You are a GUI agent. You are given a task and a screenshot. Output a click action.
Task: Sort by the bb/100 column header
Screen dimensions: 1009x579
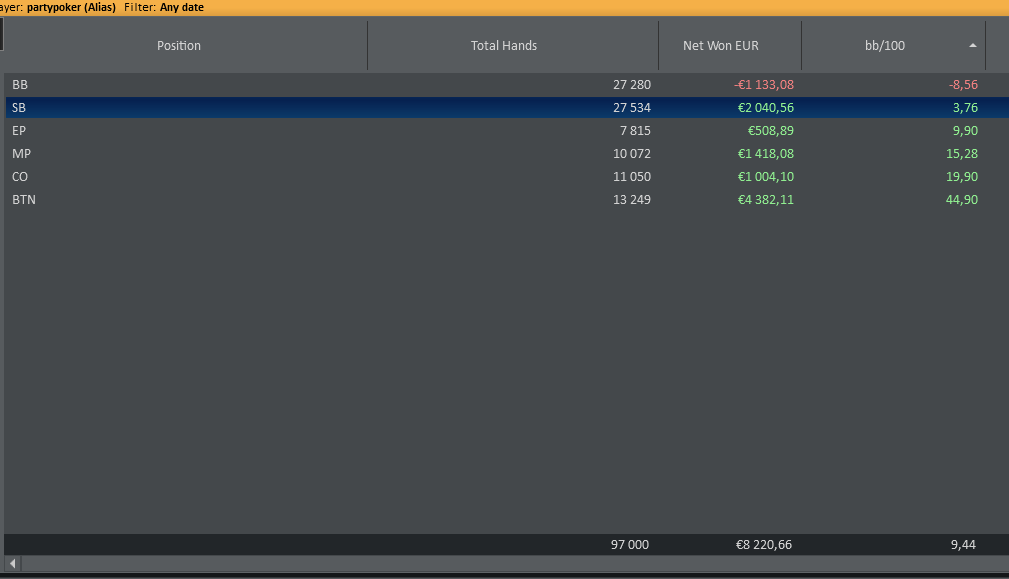(893, 46)
